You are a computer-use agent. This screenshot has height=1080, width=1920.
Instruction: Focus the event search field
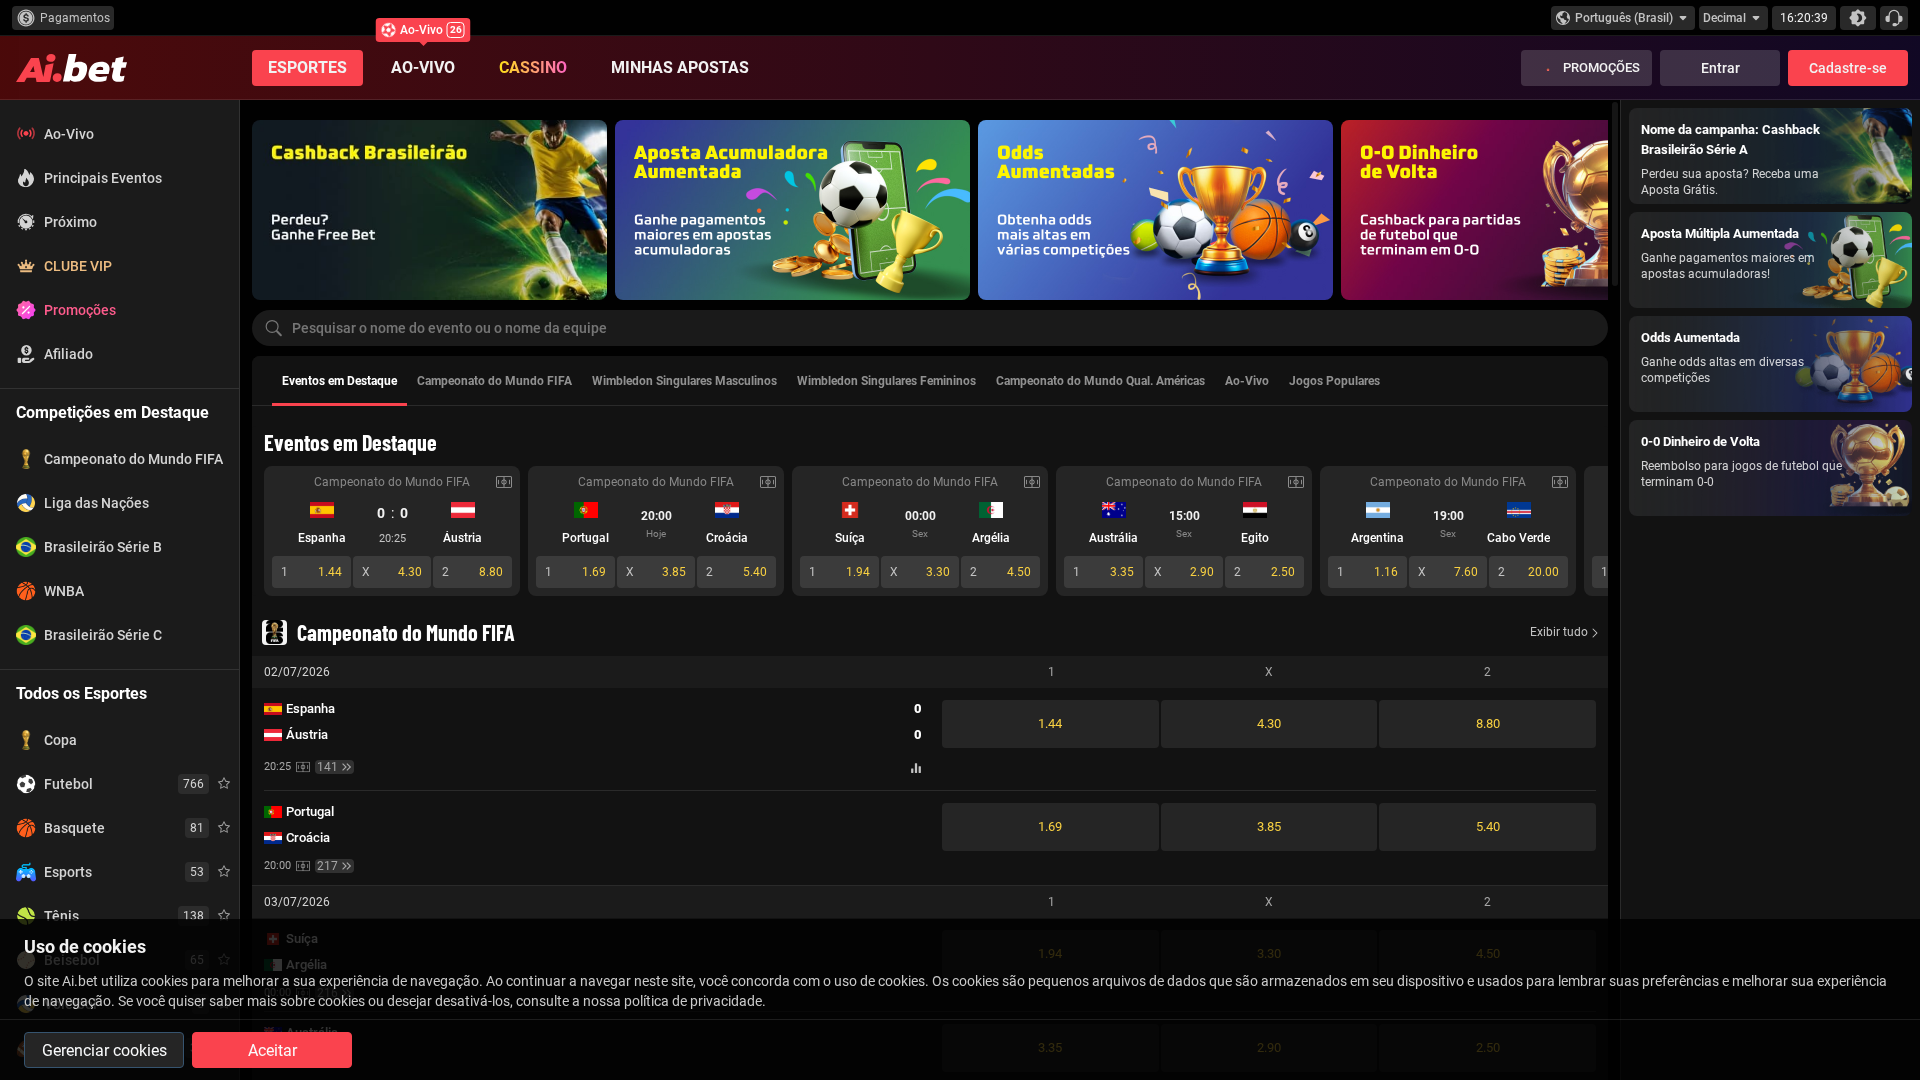click(x=930, y=328)
